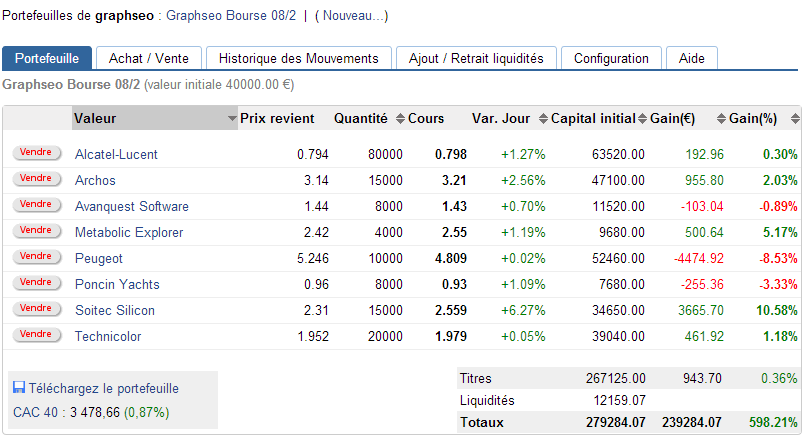Open the Metabolic Explorer stock link
Viewport: 802px width, 439px height.
coord(129,233)
